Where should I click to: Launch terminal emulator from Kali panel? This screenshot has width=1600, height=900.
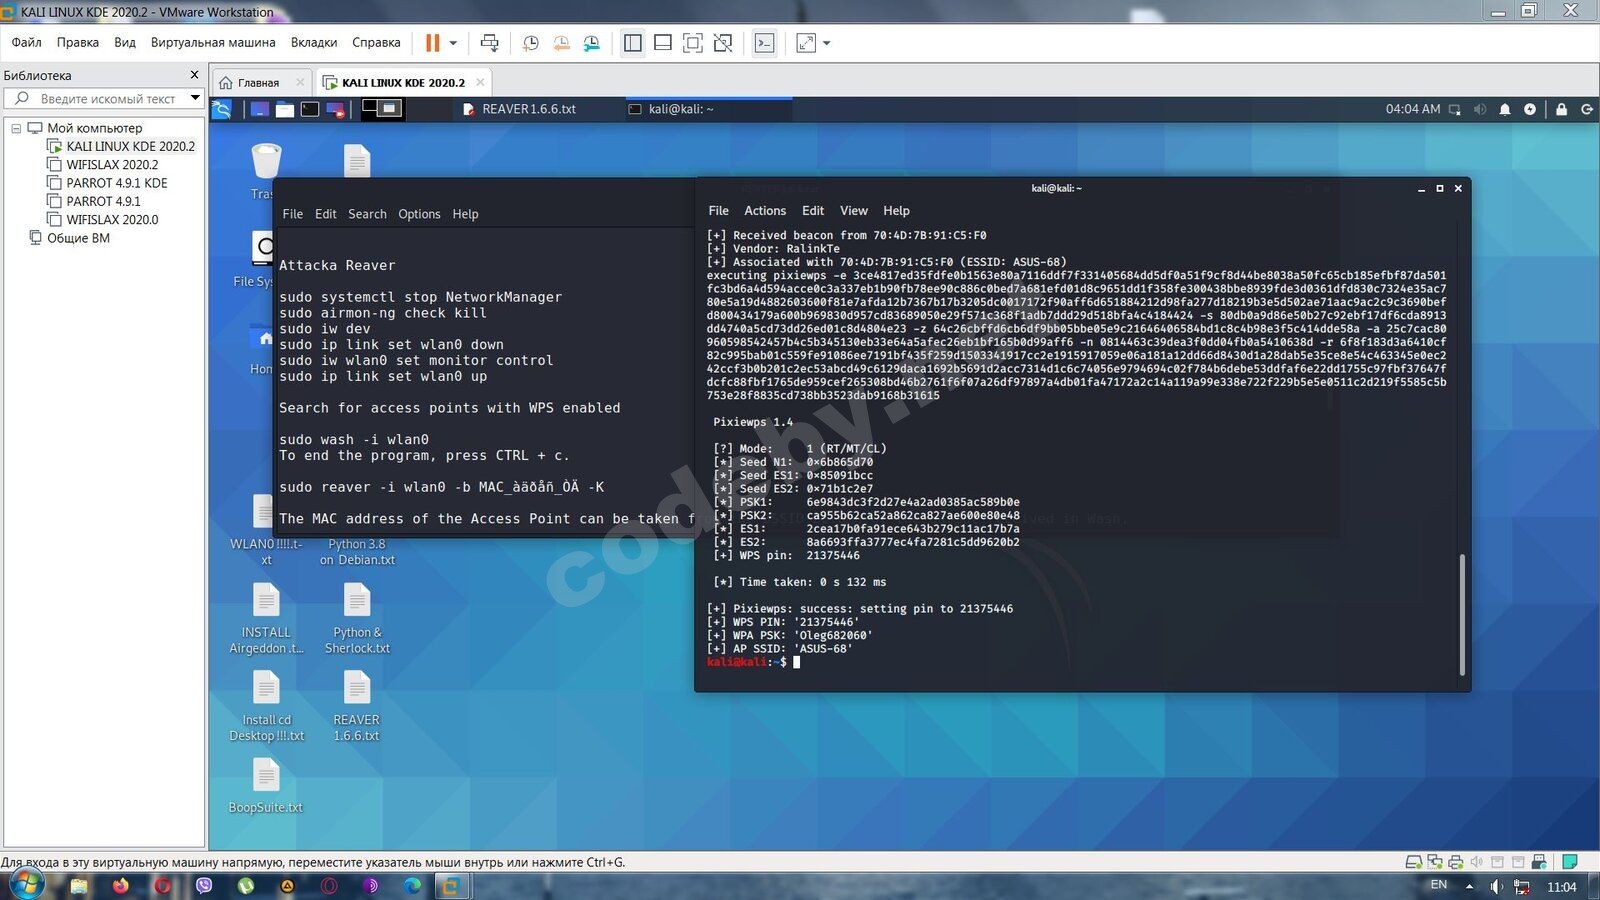click(310, 109)
